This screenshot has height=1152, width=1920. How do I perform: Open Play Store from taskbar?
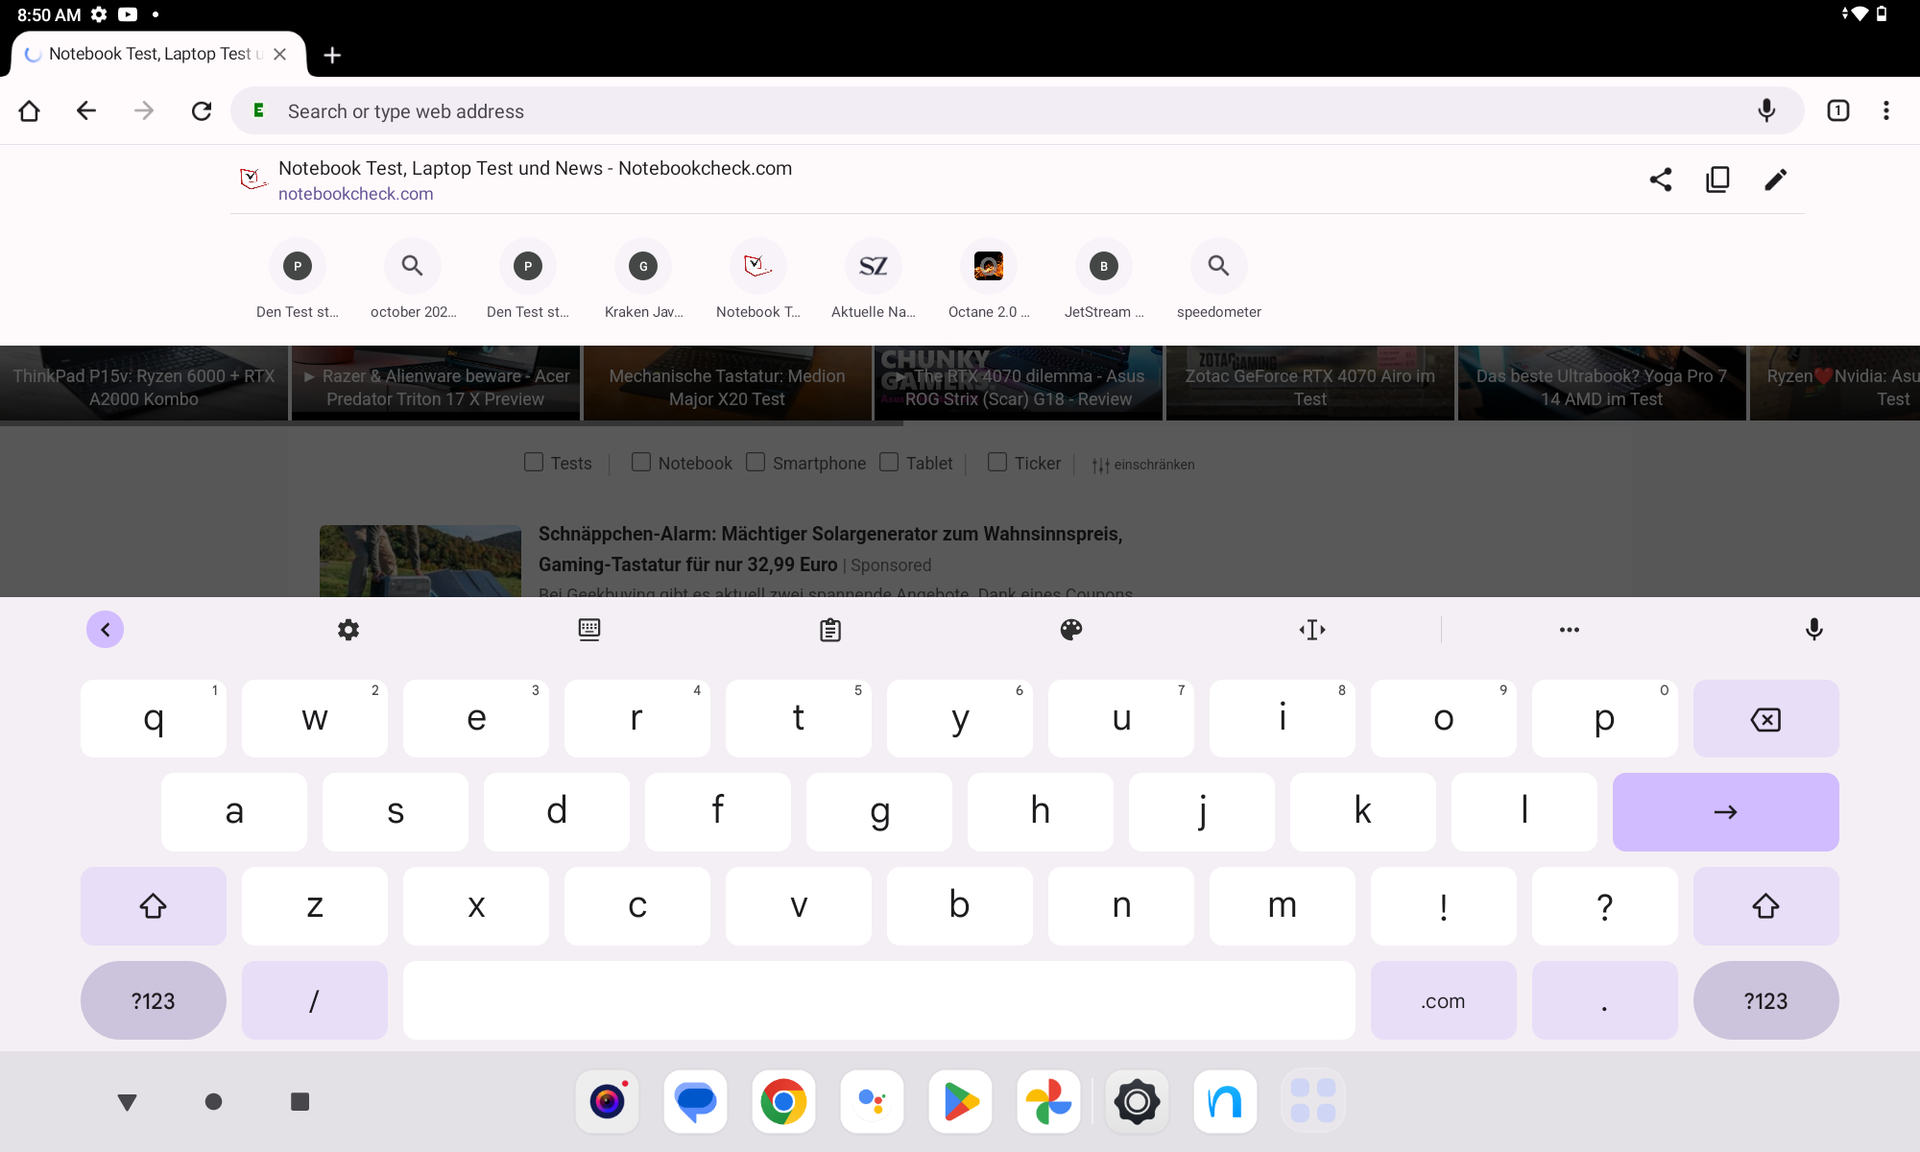point(960,1102)
